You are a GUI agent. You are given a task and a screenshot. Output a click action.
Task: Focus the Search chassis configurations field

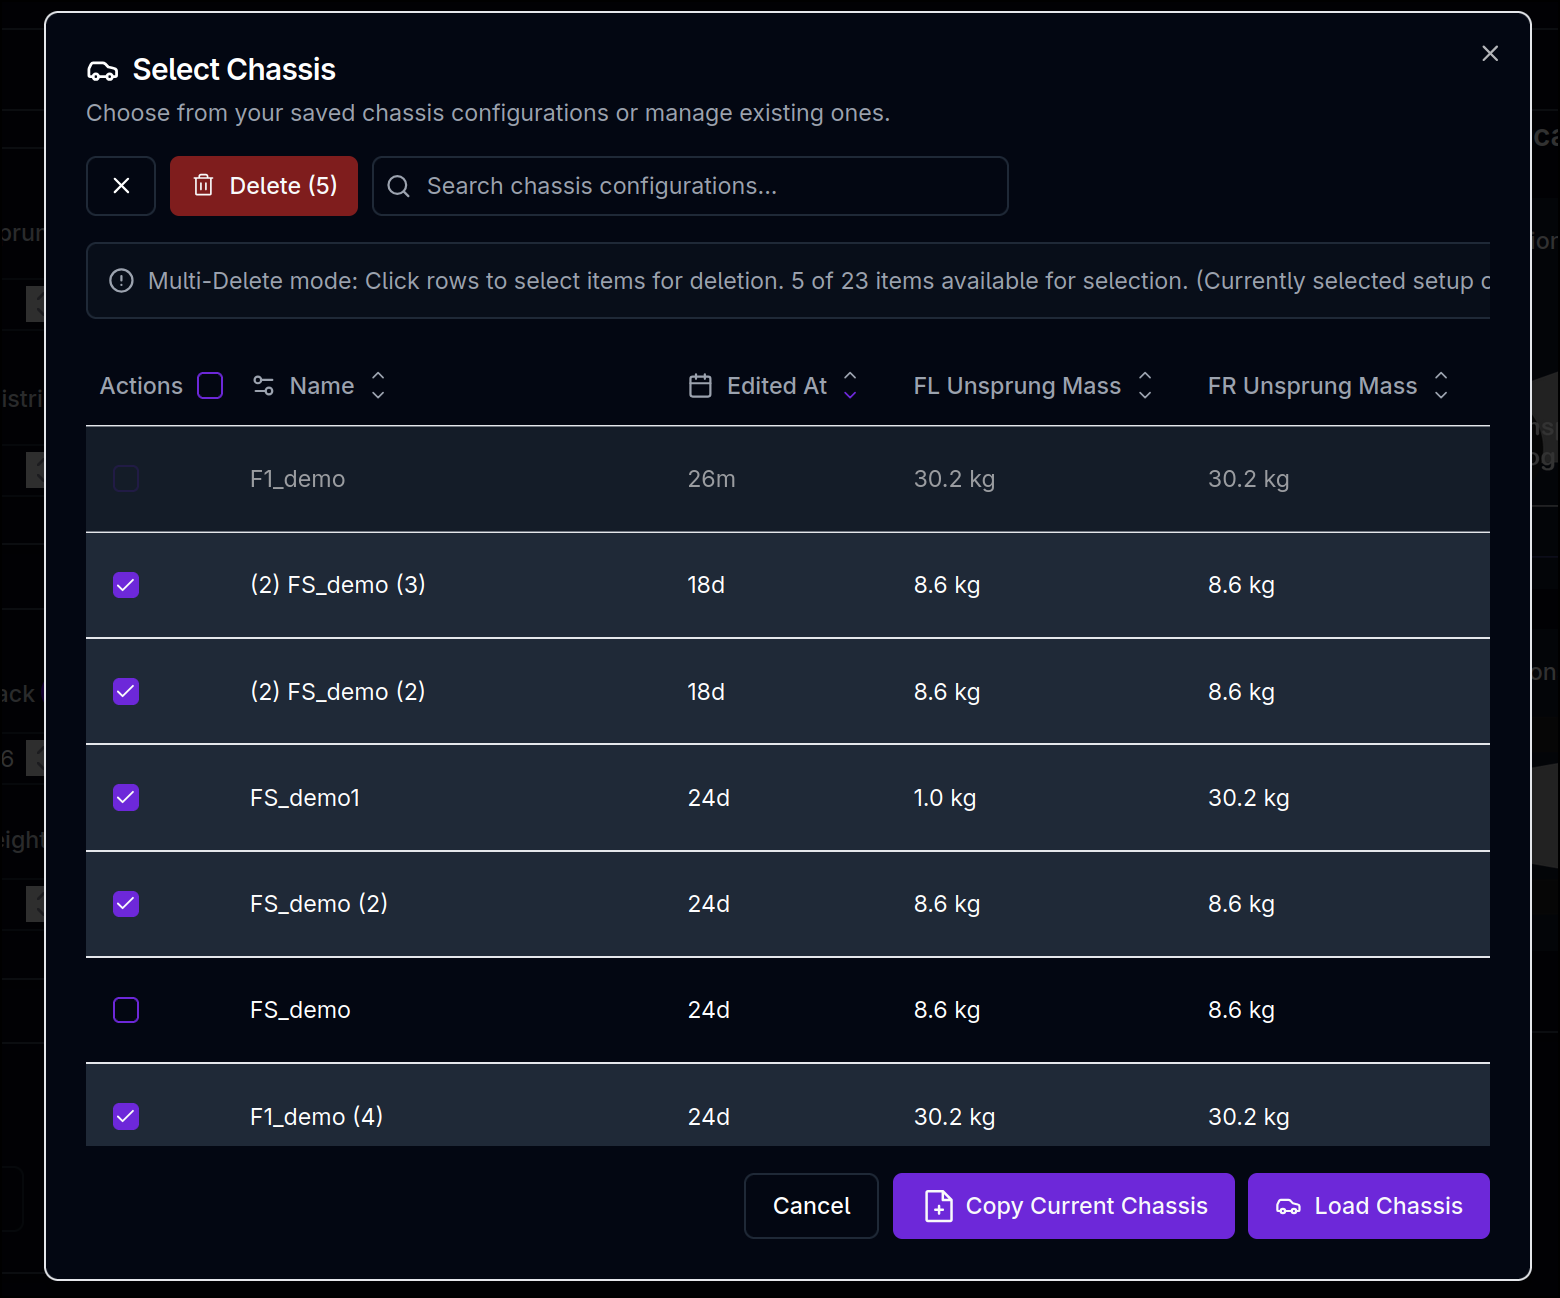(x=700, y=186)
